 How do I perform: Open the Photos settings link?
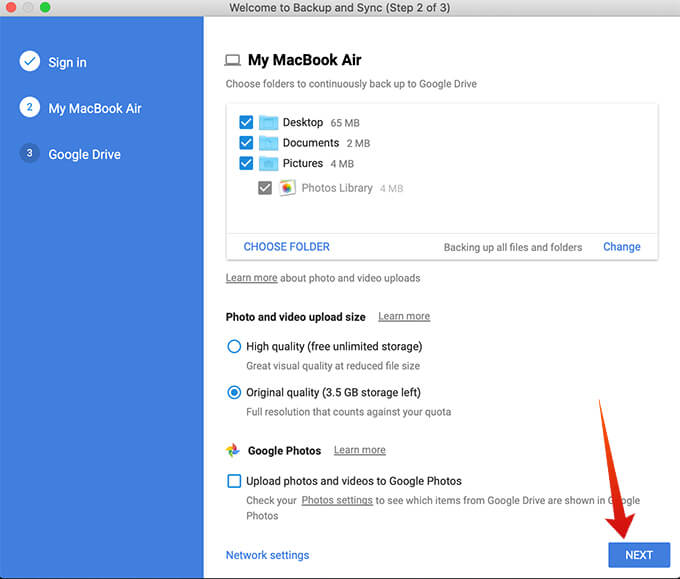pos(337,500)
